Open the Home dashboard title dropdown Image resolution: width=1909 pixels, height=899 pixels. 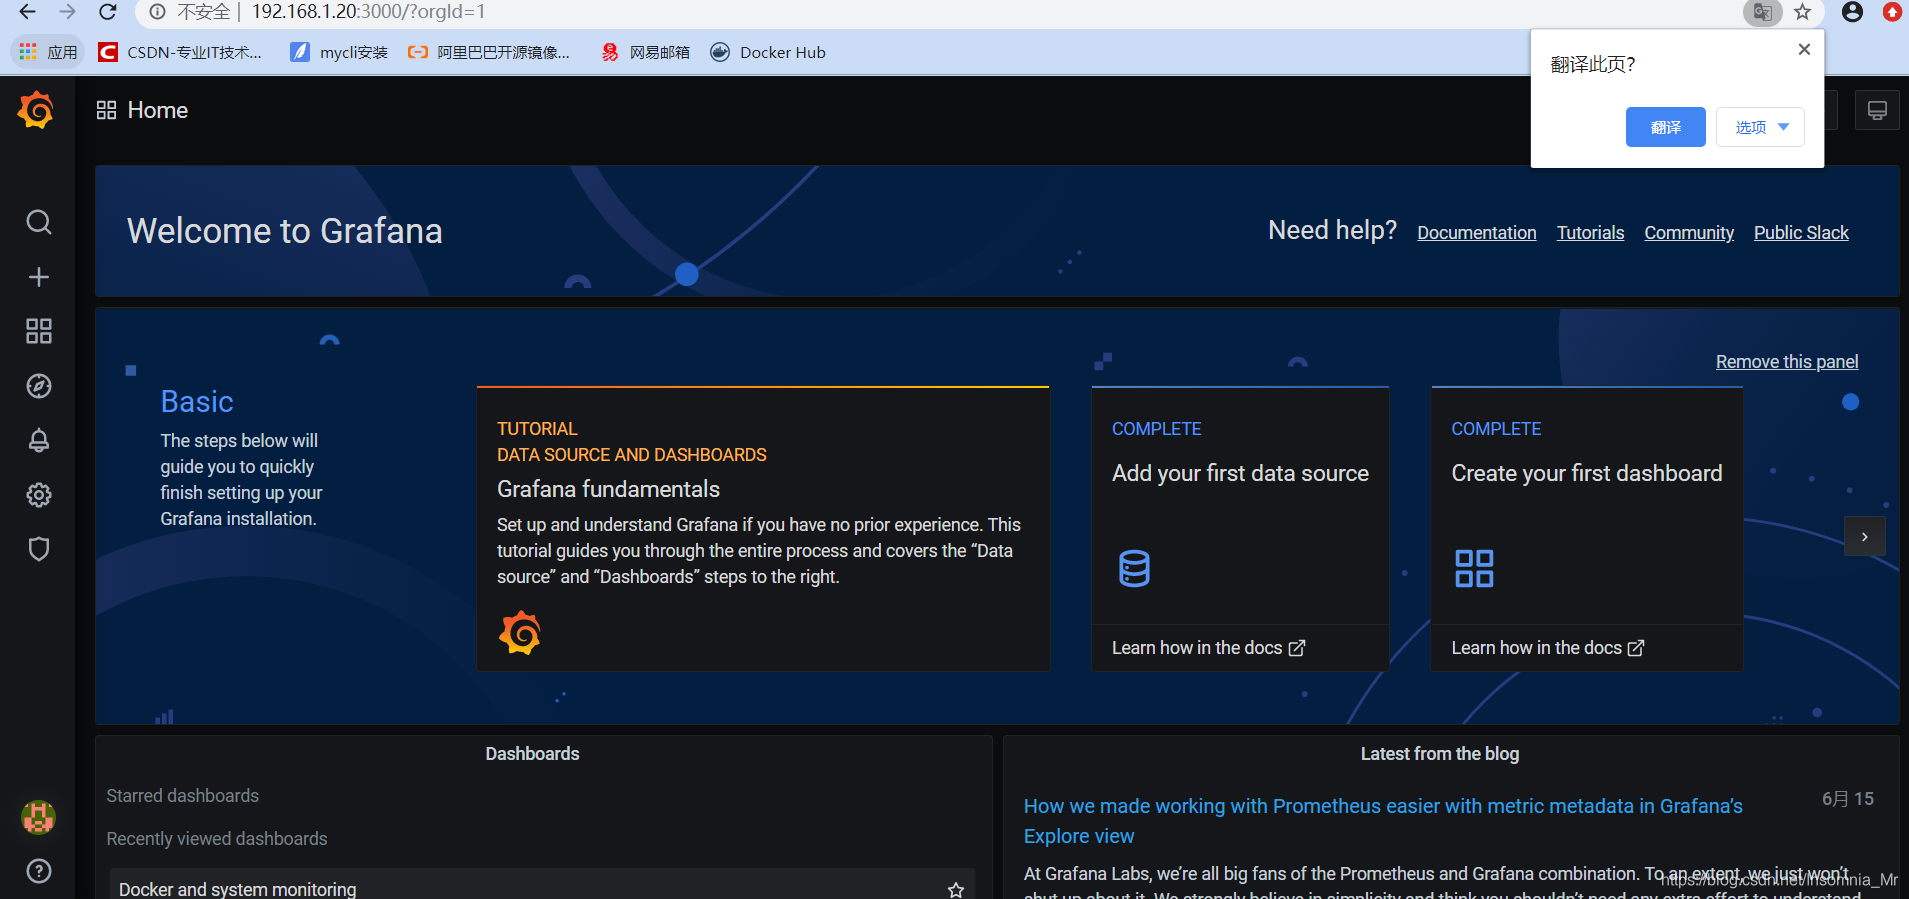point(158,110)
